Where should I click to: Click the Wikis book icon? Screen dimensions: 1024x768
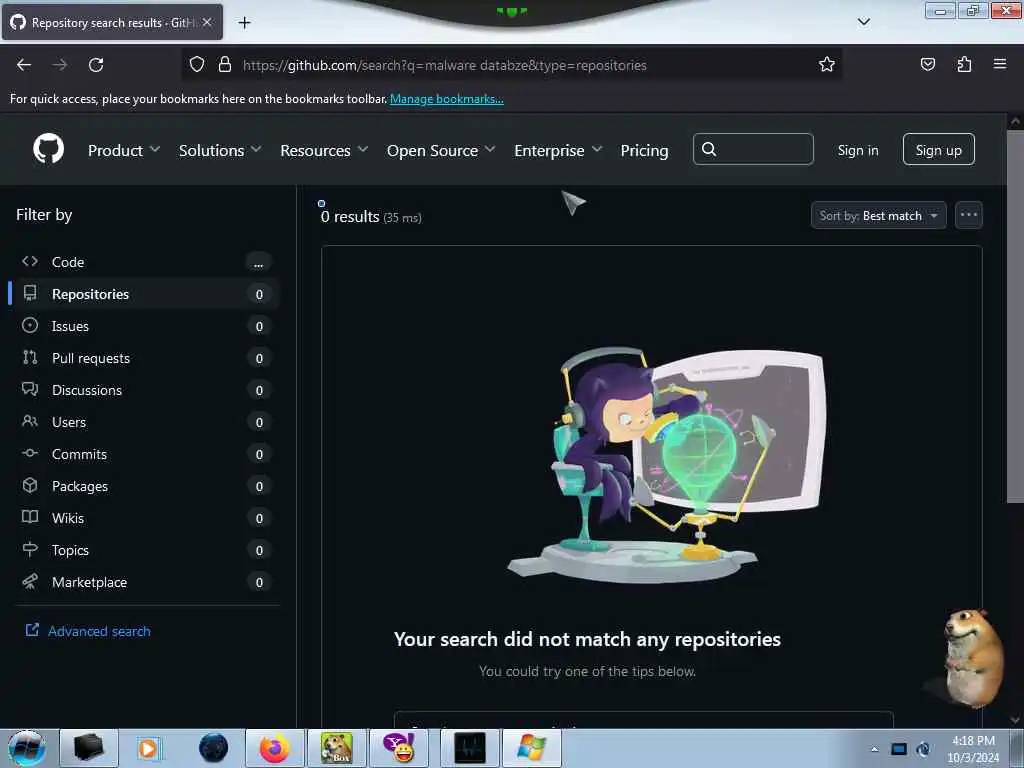pos(30,517)
